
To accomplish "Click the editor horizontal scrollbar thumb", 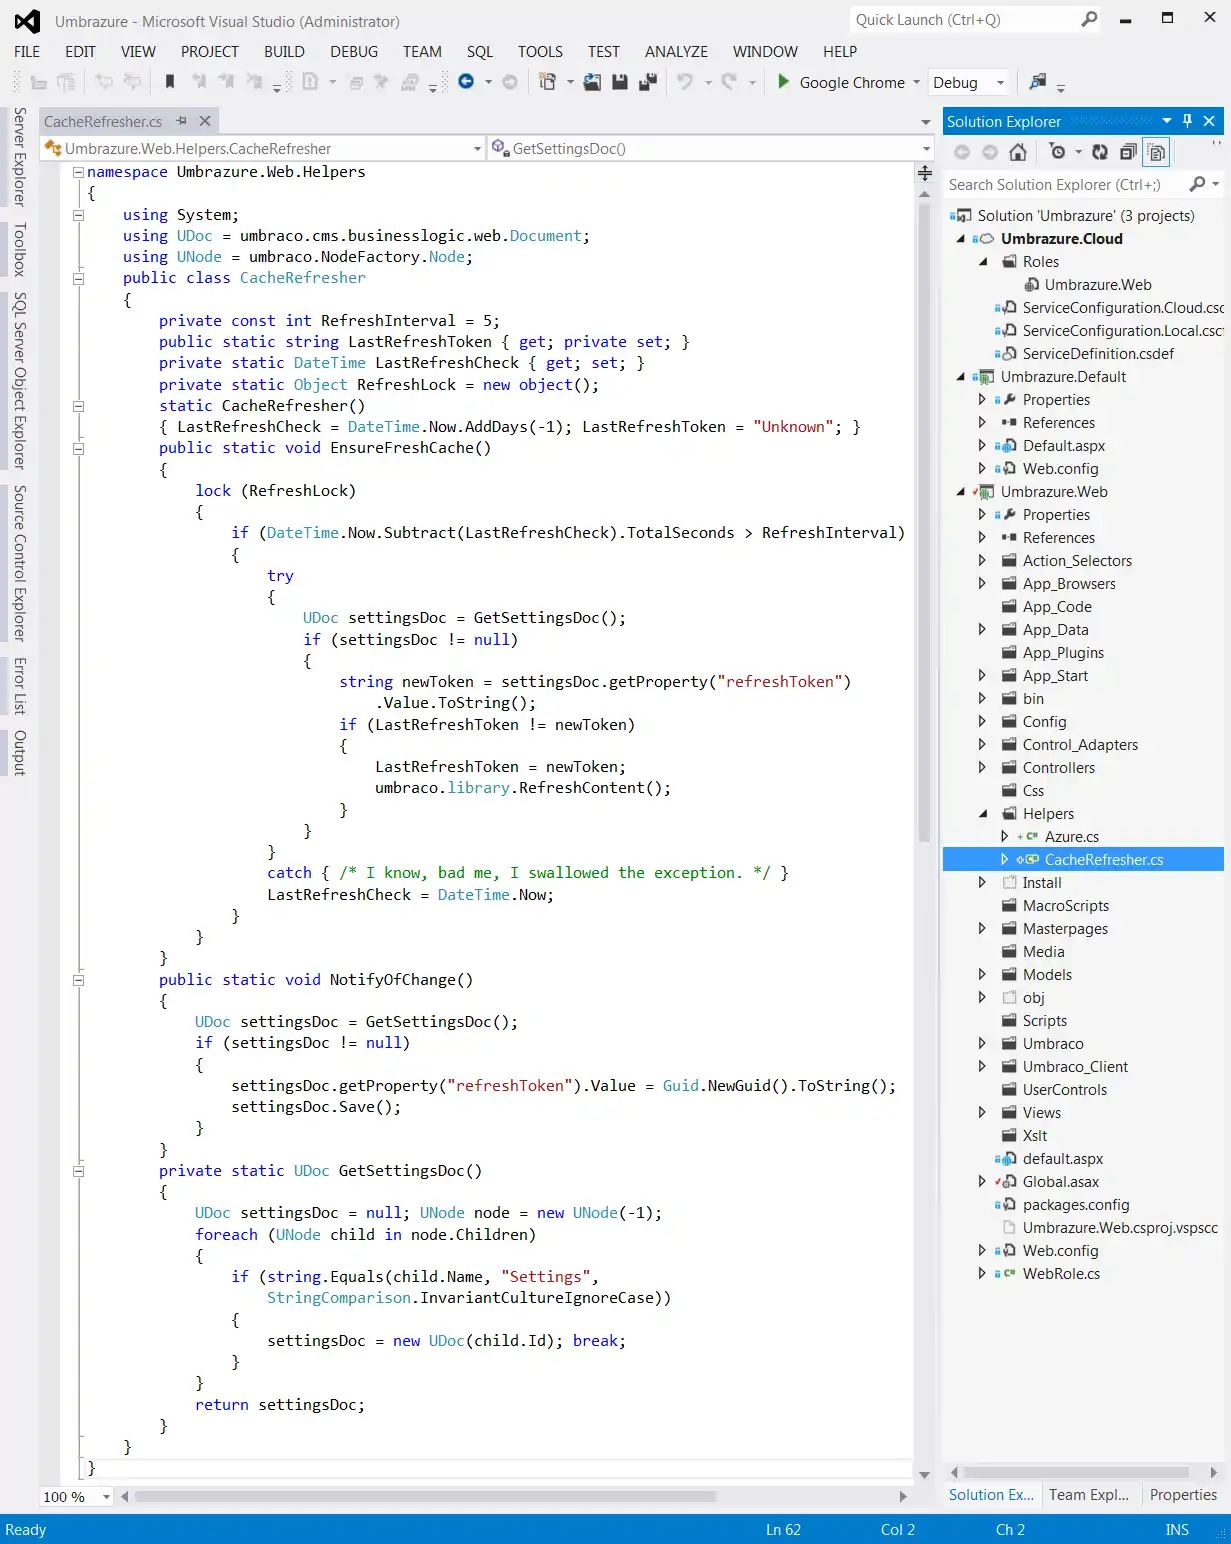I will pyautogui.click(x=426, y=1497).
